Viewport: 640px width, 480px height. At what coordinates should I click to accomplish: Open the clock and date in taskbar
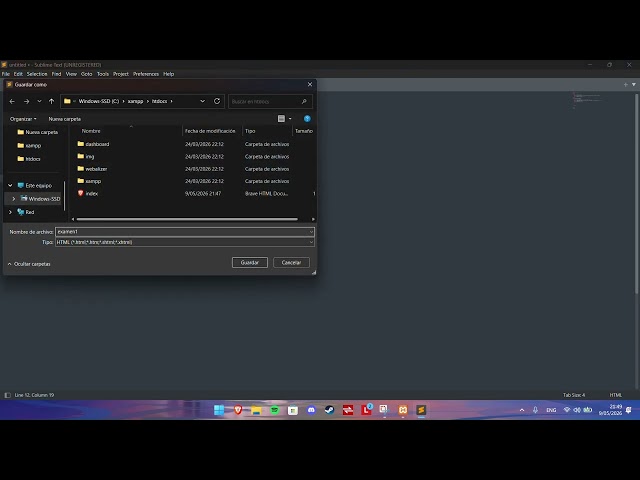point(610,410)
